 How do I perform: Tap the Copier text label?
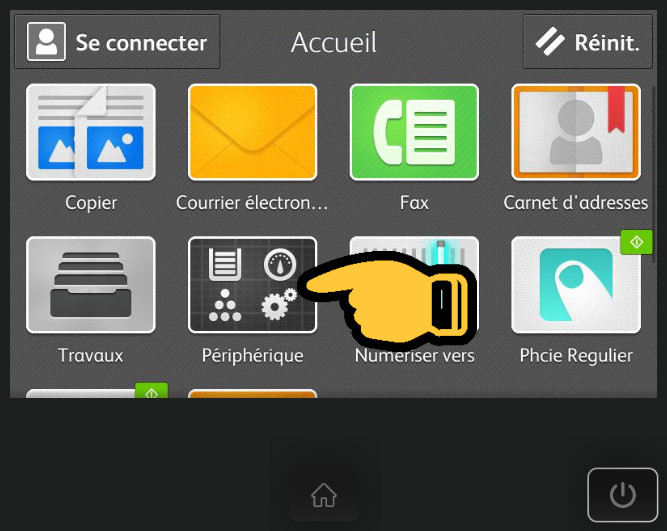tap(91, 203)
